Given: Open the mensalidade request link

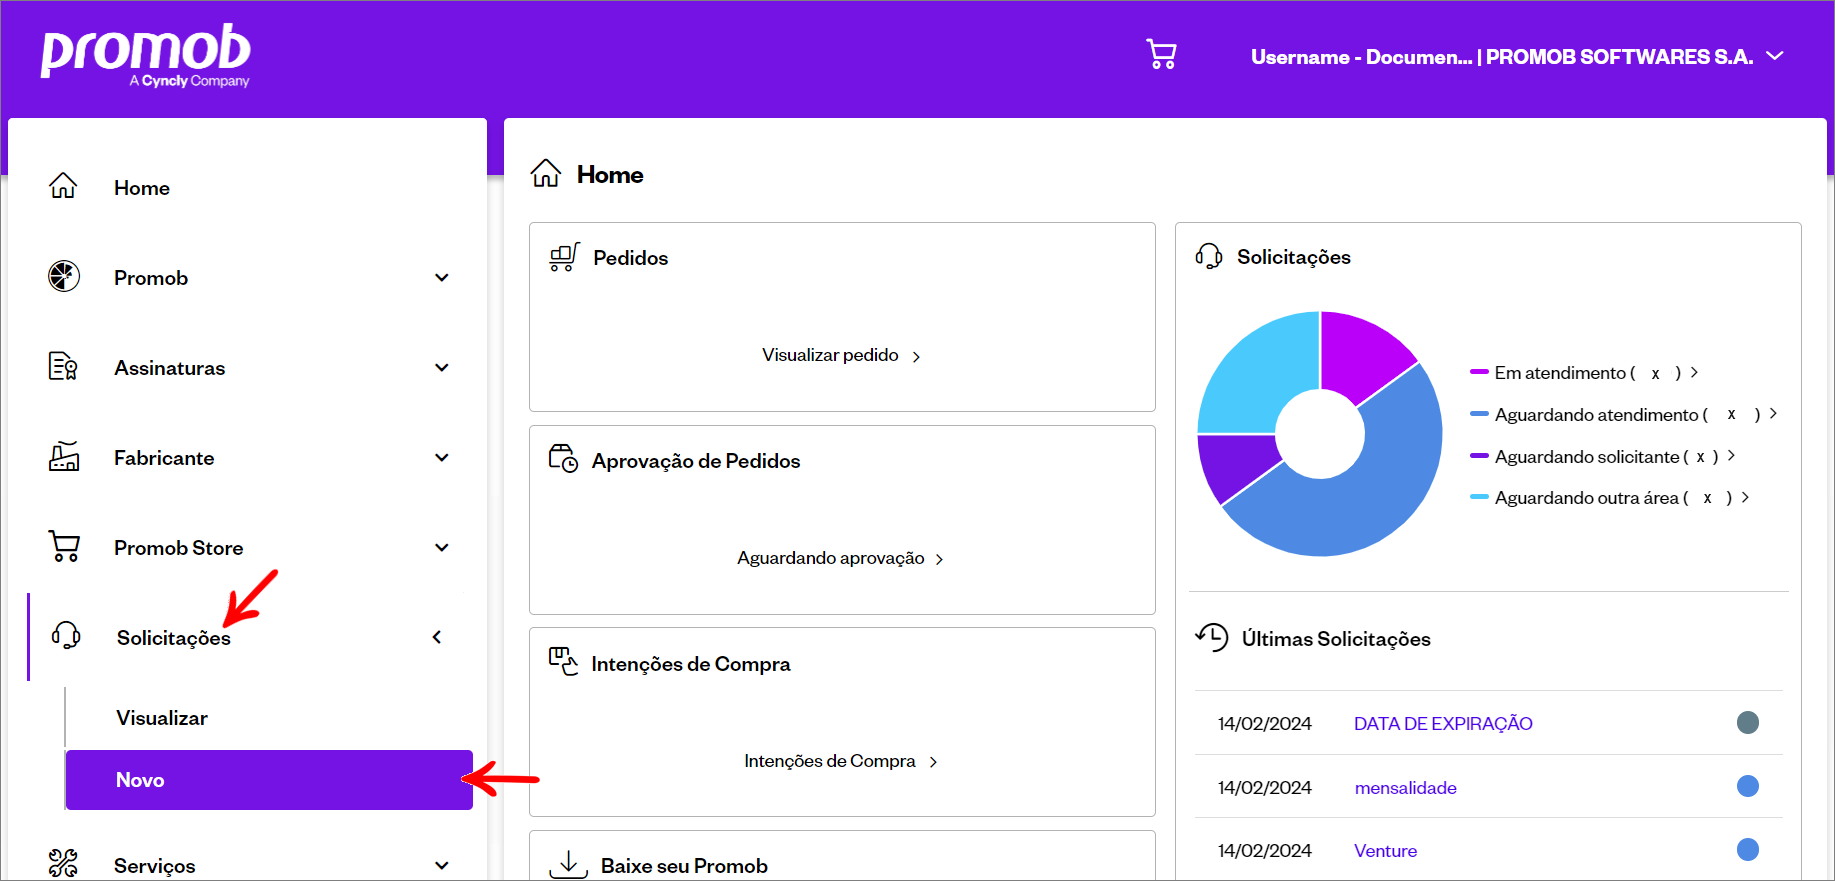Looking at the screenshot, I should (x=1405, y=788).
